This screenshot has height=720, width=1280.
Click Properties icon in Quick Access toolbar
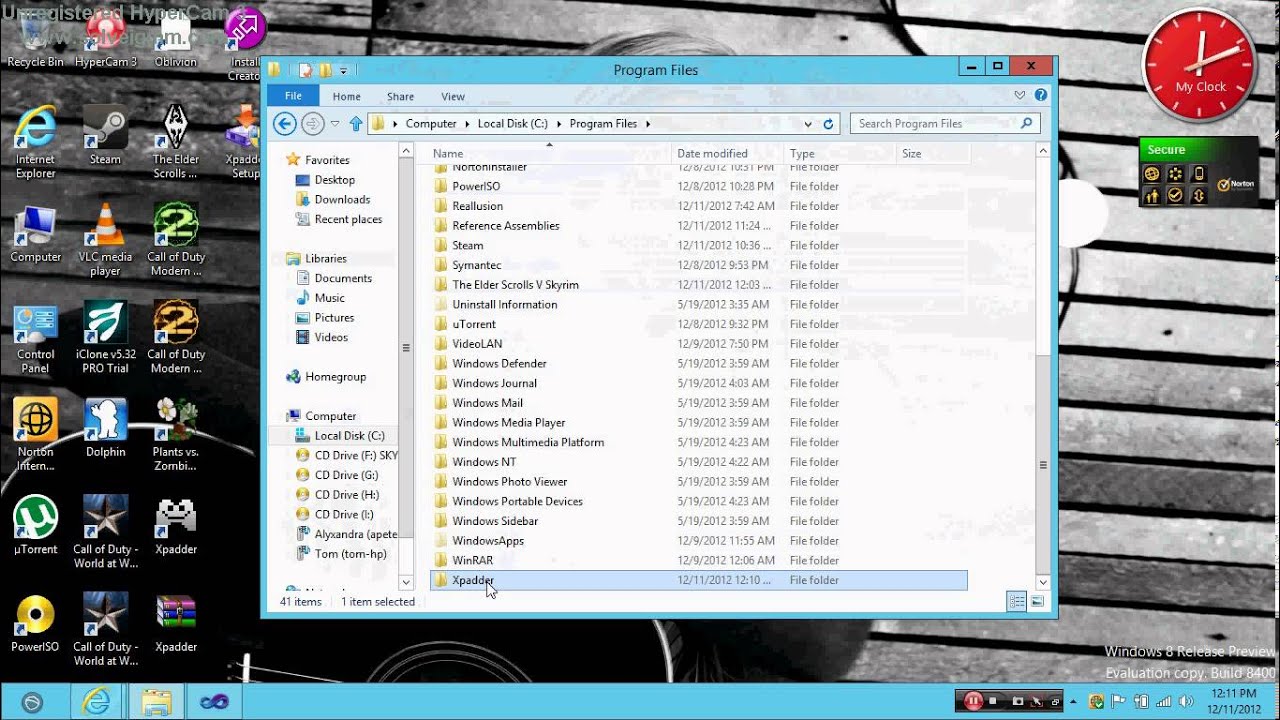[306, 70]
